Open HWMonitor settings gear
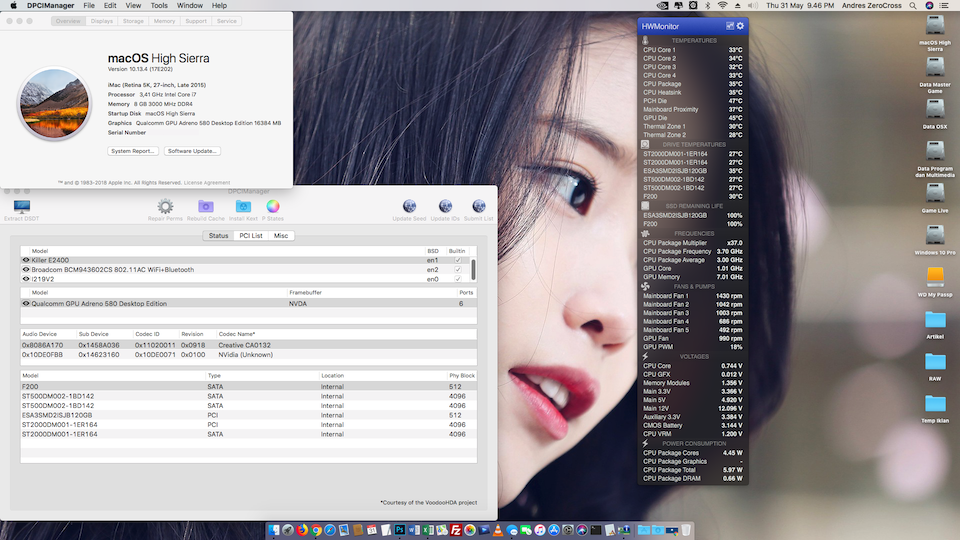This screenshot has width=960, height=540. tap(740, 26)
